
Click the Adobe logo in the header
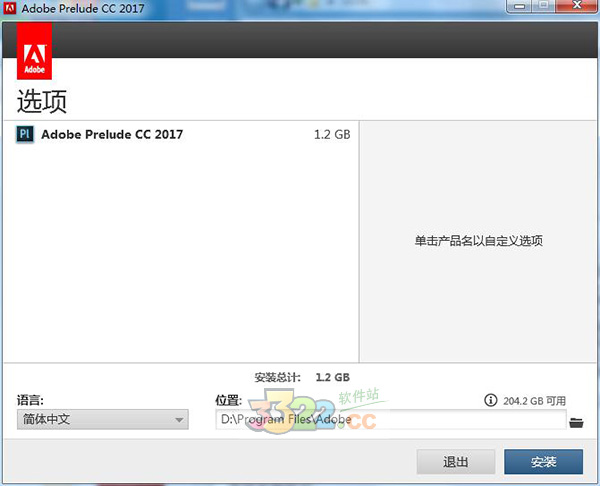click(x=34, y=51)
